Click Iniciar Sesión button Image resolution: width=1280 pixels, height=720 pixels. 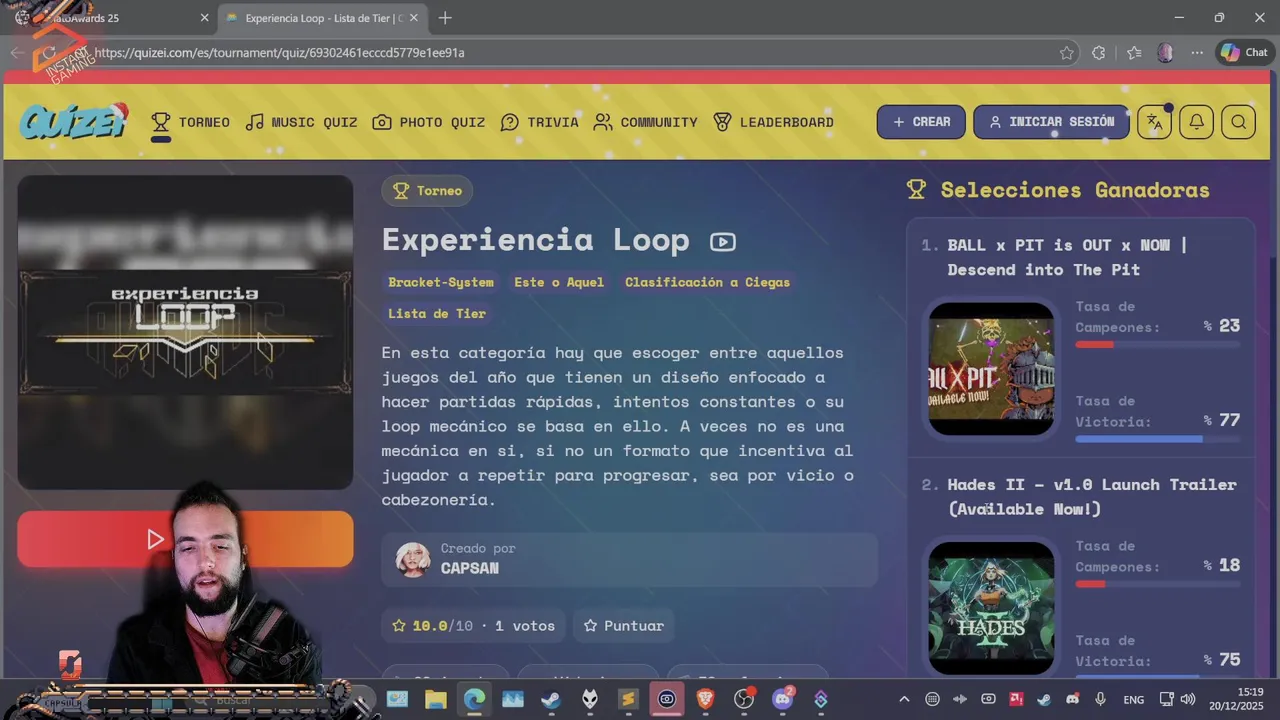tap(1051, 122)
